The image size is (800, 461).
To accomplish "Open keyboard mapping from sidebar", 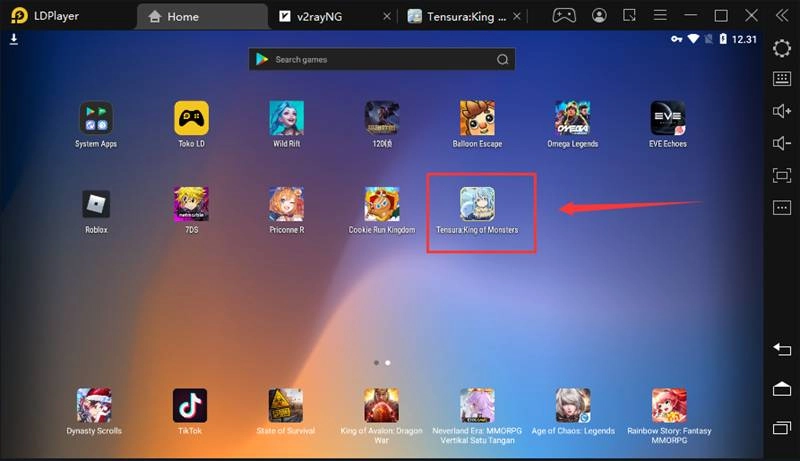I will [x=782, y=80].
